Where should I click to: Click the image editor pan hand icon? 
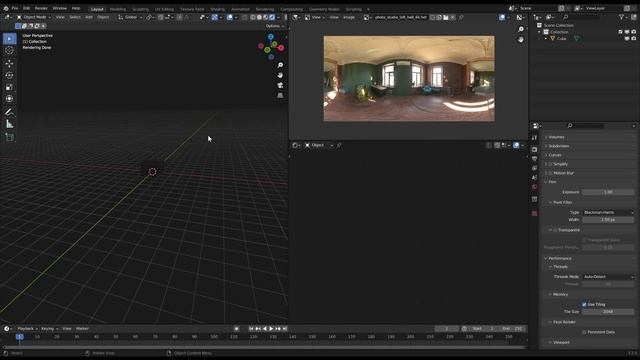pyautogui.click(x=520, y=40)
